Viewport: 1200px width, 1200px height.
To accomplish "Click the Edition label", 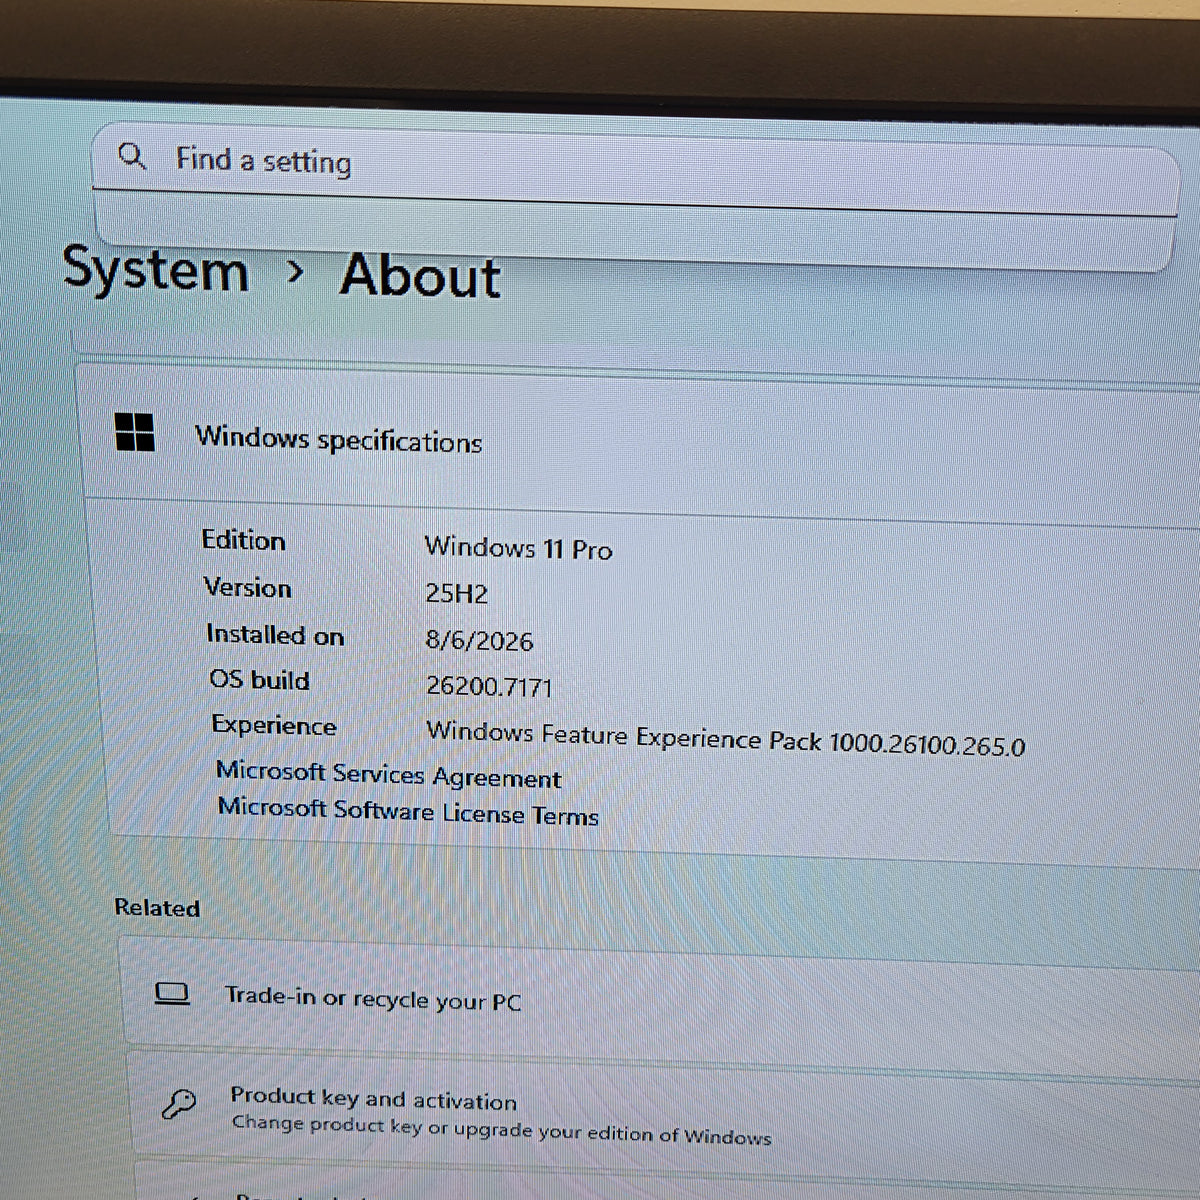I will tap(243, 540).
